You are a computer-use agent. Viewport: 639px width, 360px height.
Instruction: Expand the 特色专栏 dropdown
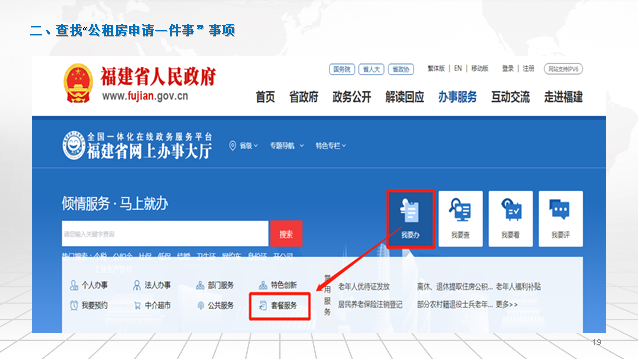[331, 146]
